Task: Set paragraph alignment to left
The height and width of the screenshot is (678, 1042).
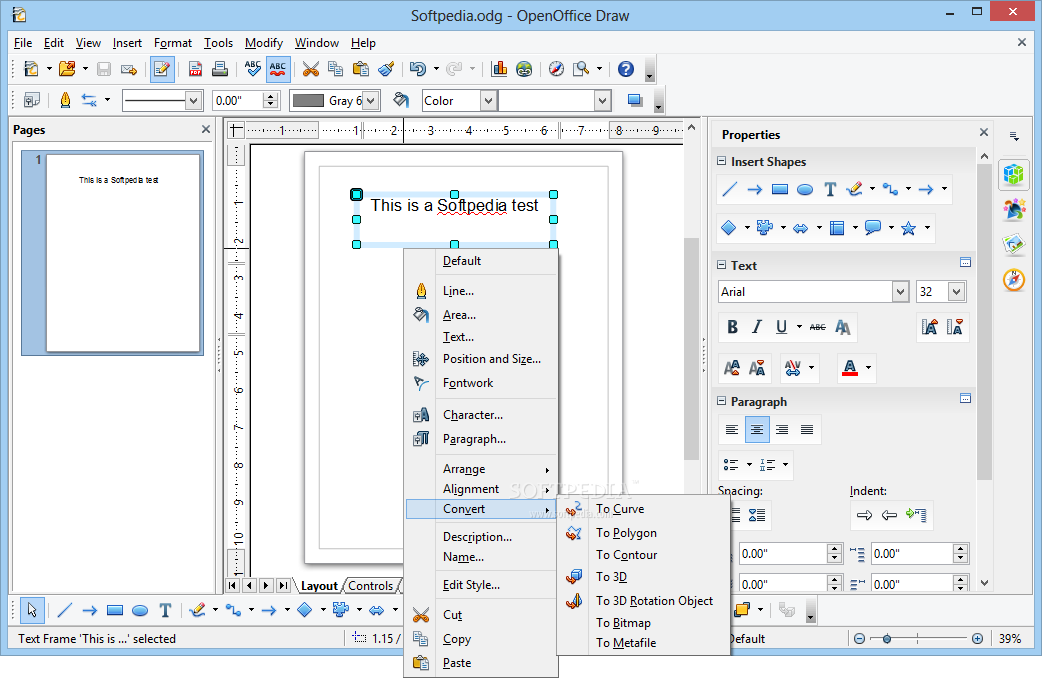Action: [732, 429]
